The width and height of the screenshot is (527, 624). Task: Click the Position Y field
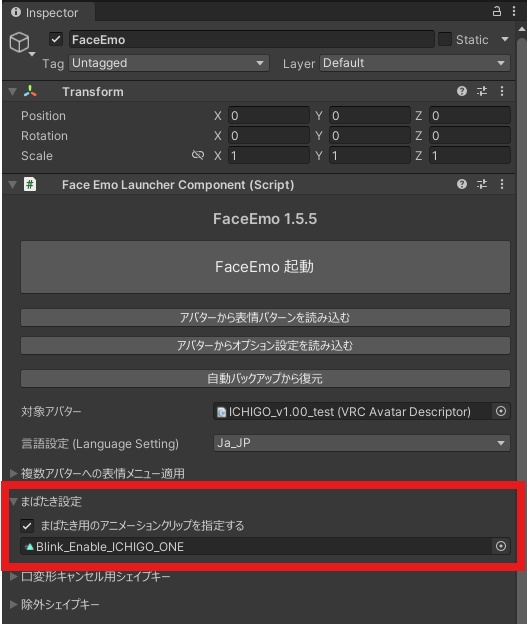click(x=370, y=115)
